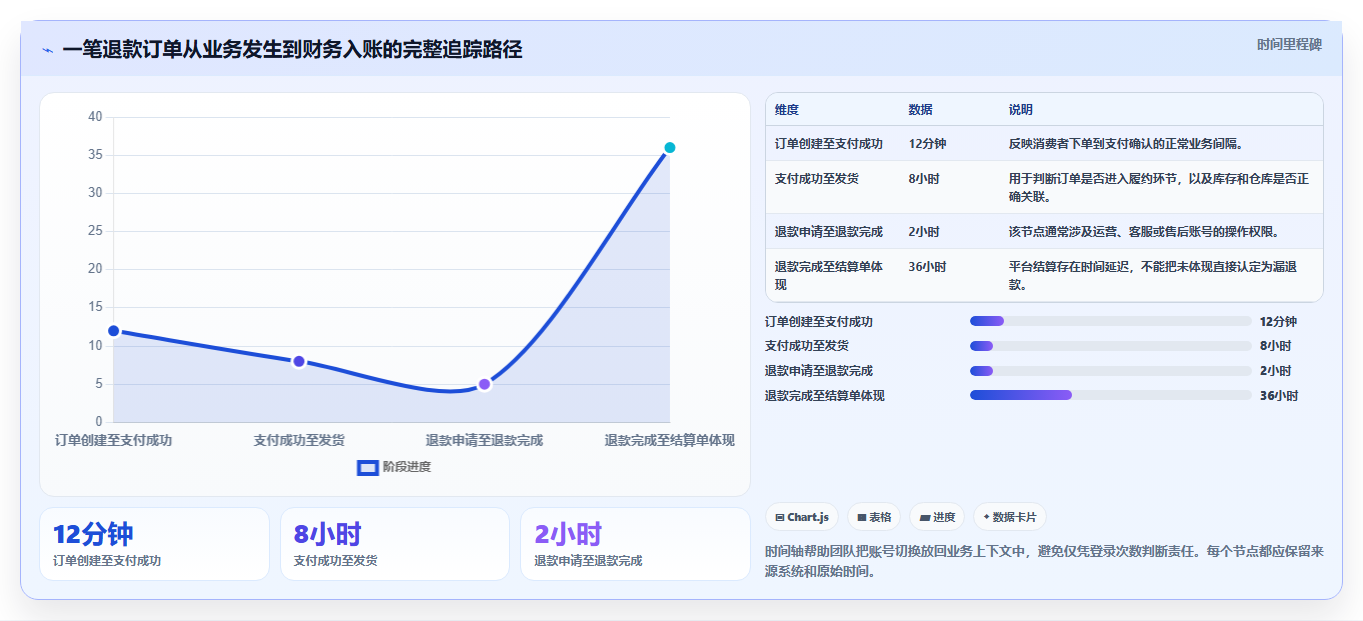Click the 数据卡片 tag

coord(1010,517)
